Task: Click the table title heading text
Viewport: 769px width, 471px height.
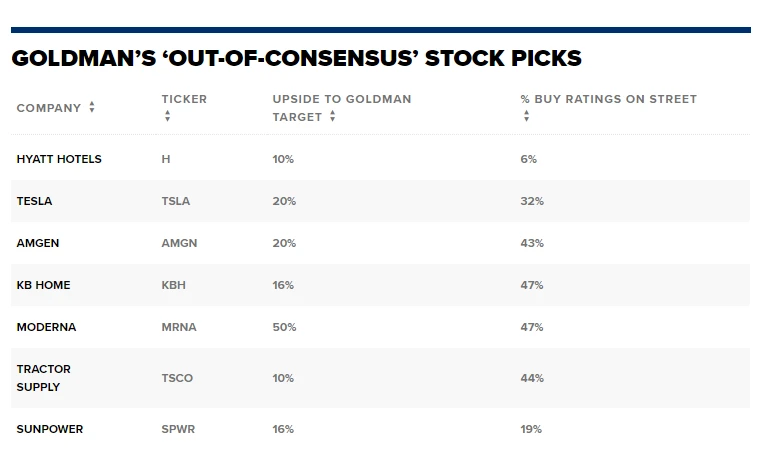Action: 296,58
